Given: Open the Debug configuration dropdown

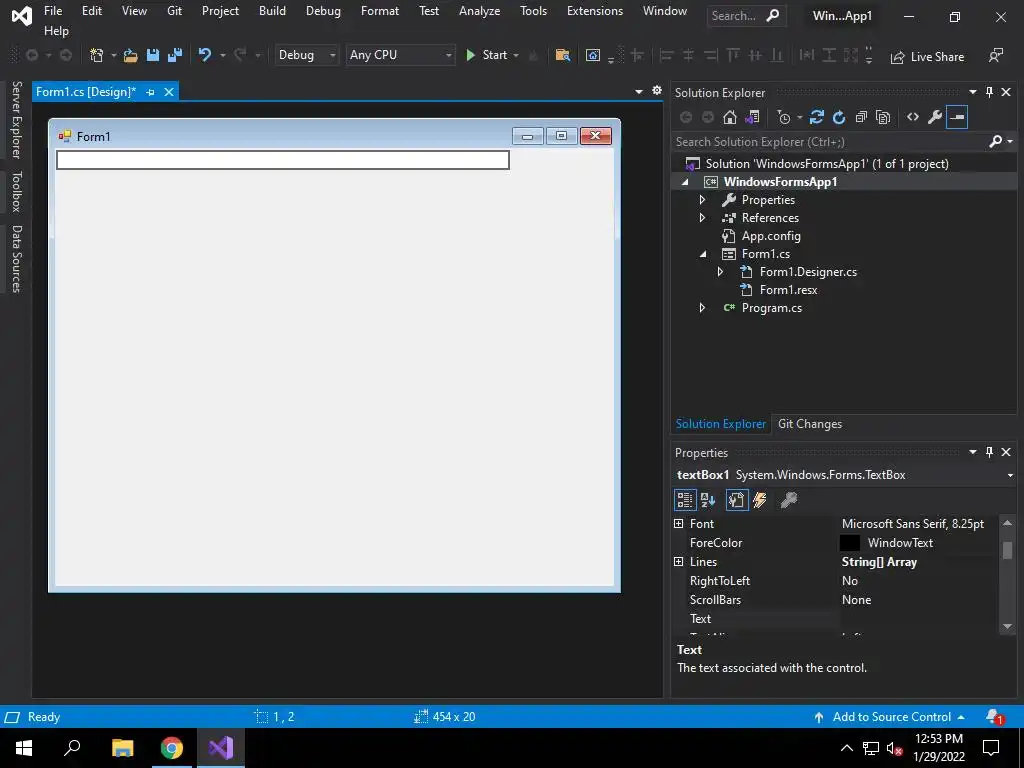Looking at the screenshot, I should click(306, 56).
